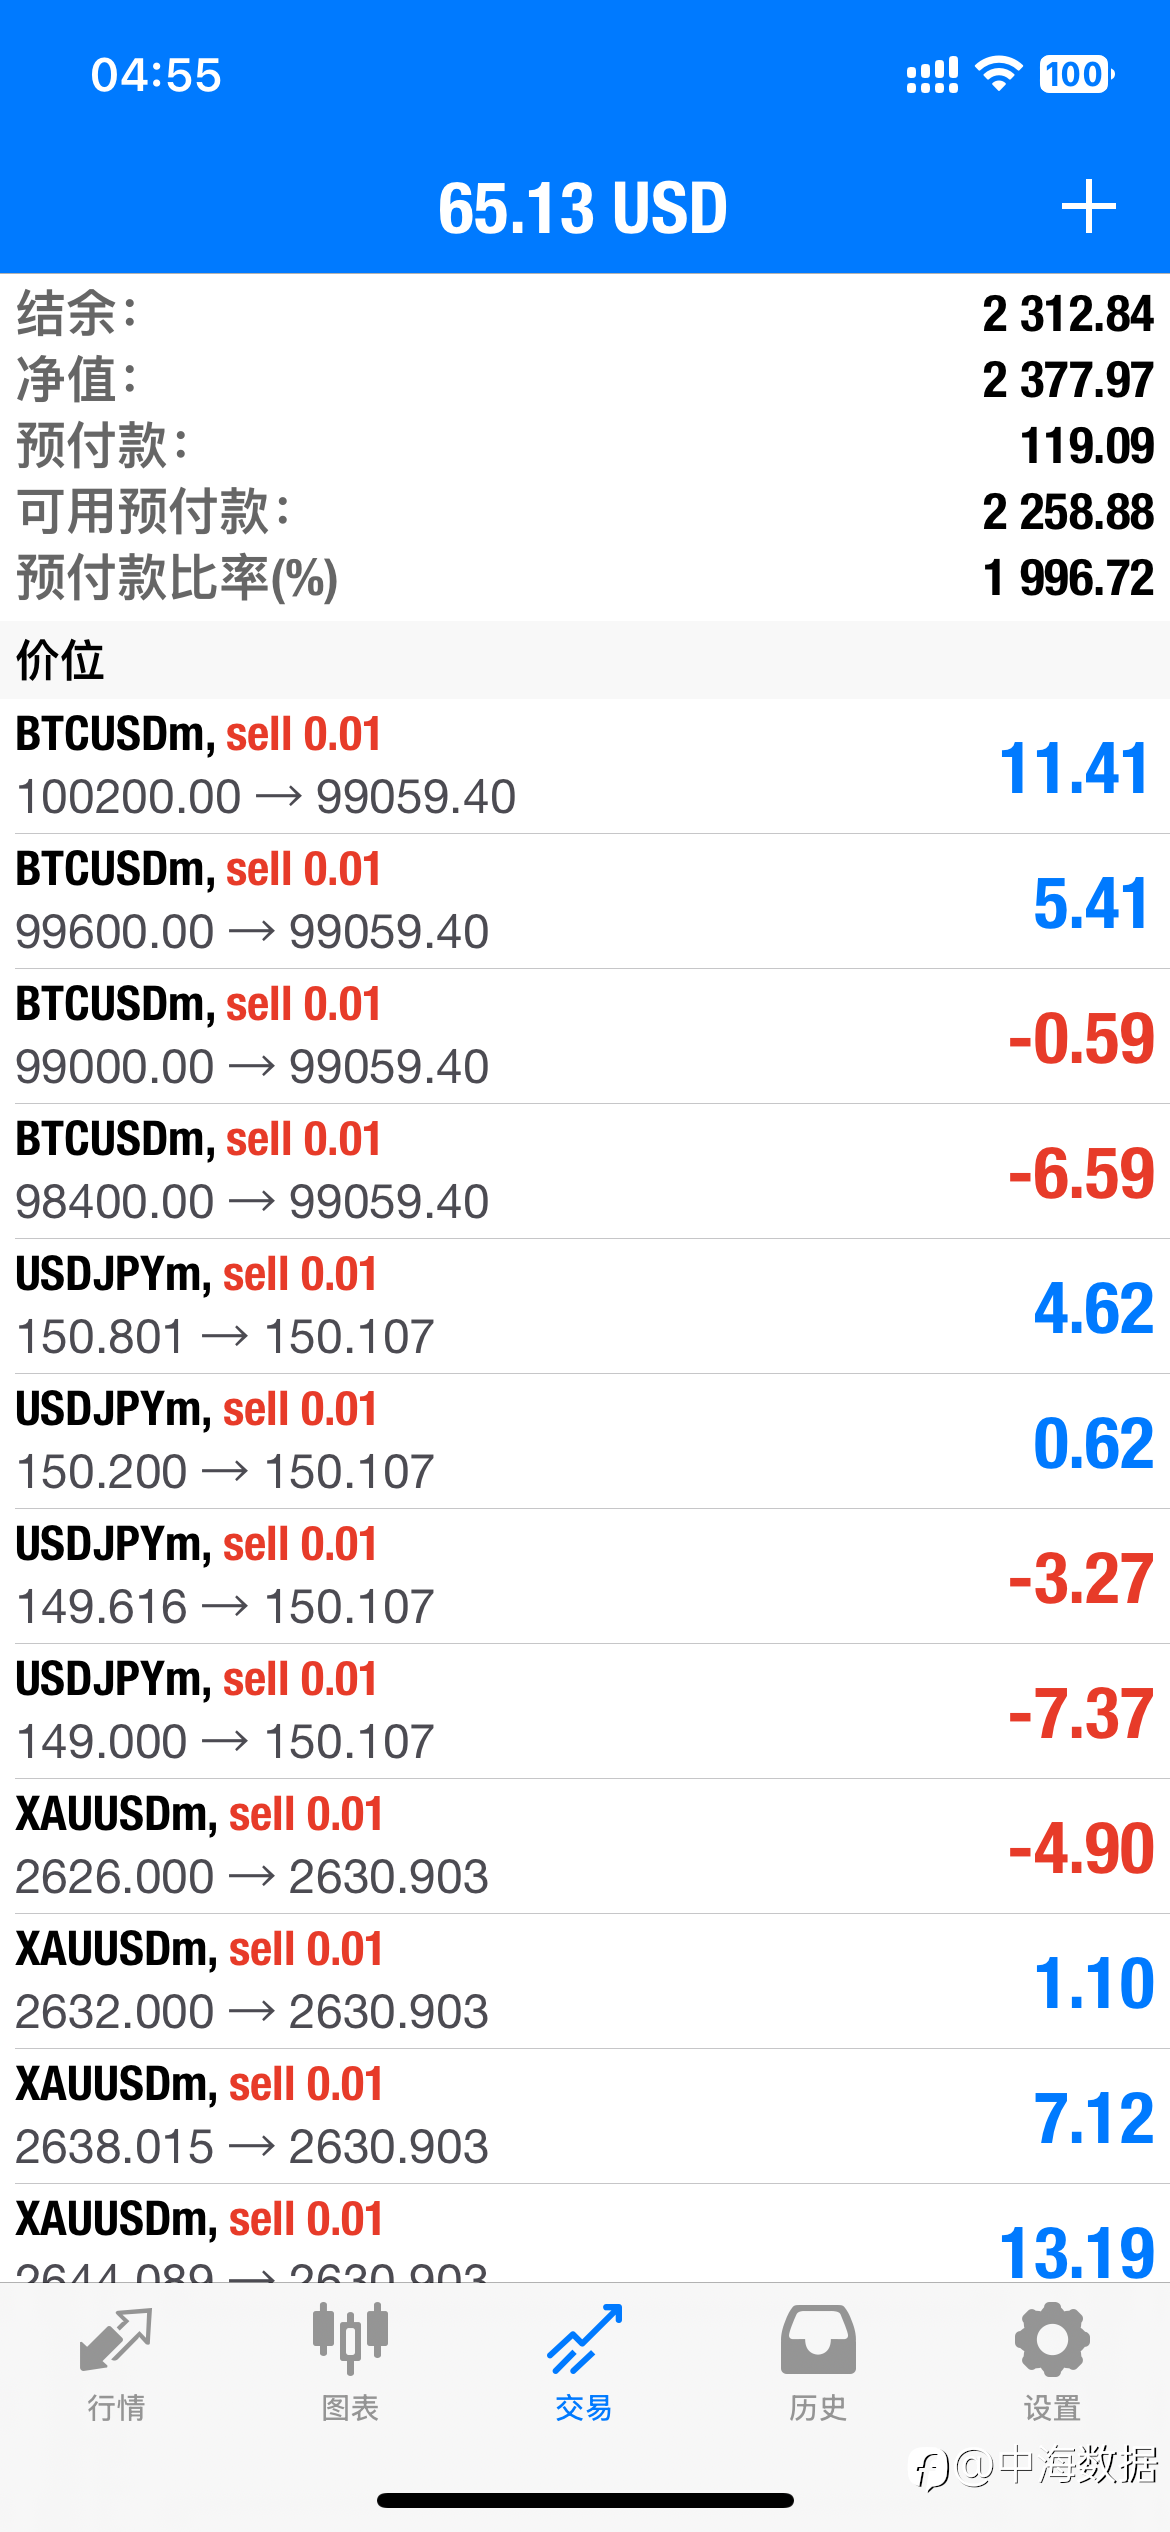1170x2532 pixels.
Task: Tap the 预付款比率(%) margin level row
Action: coord(585,578)
